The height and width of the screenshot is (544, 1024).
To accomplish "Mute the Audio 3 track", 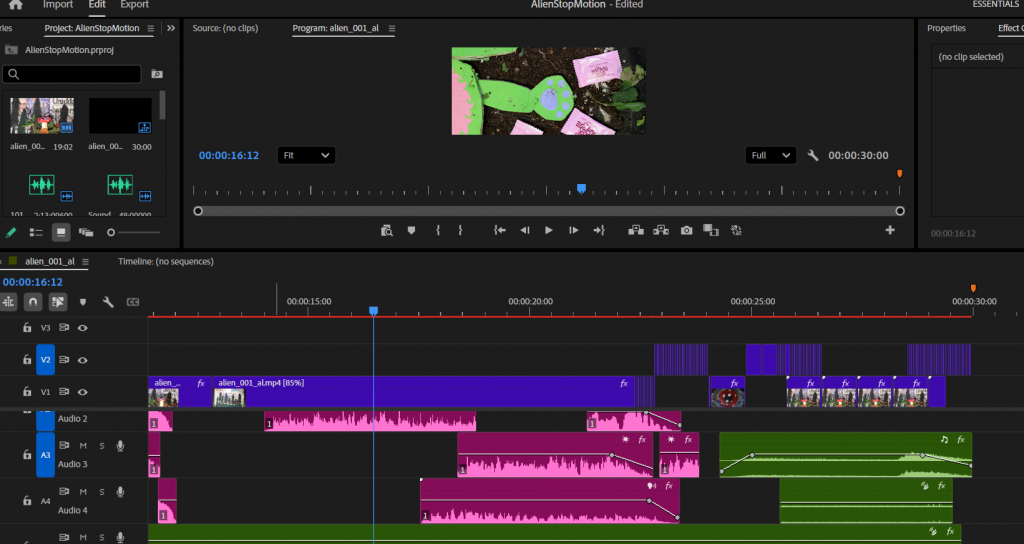I will tap(83, 445).
